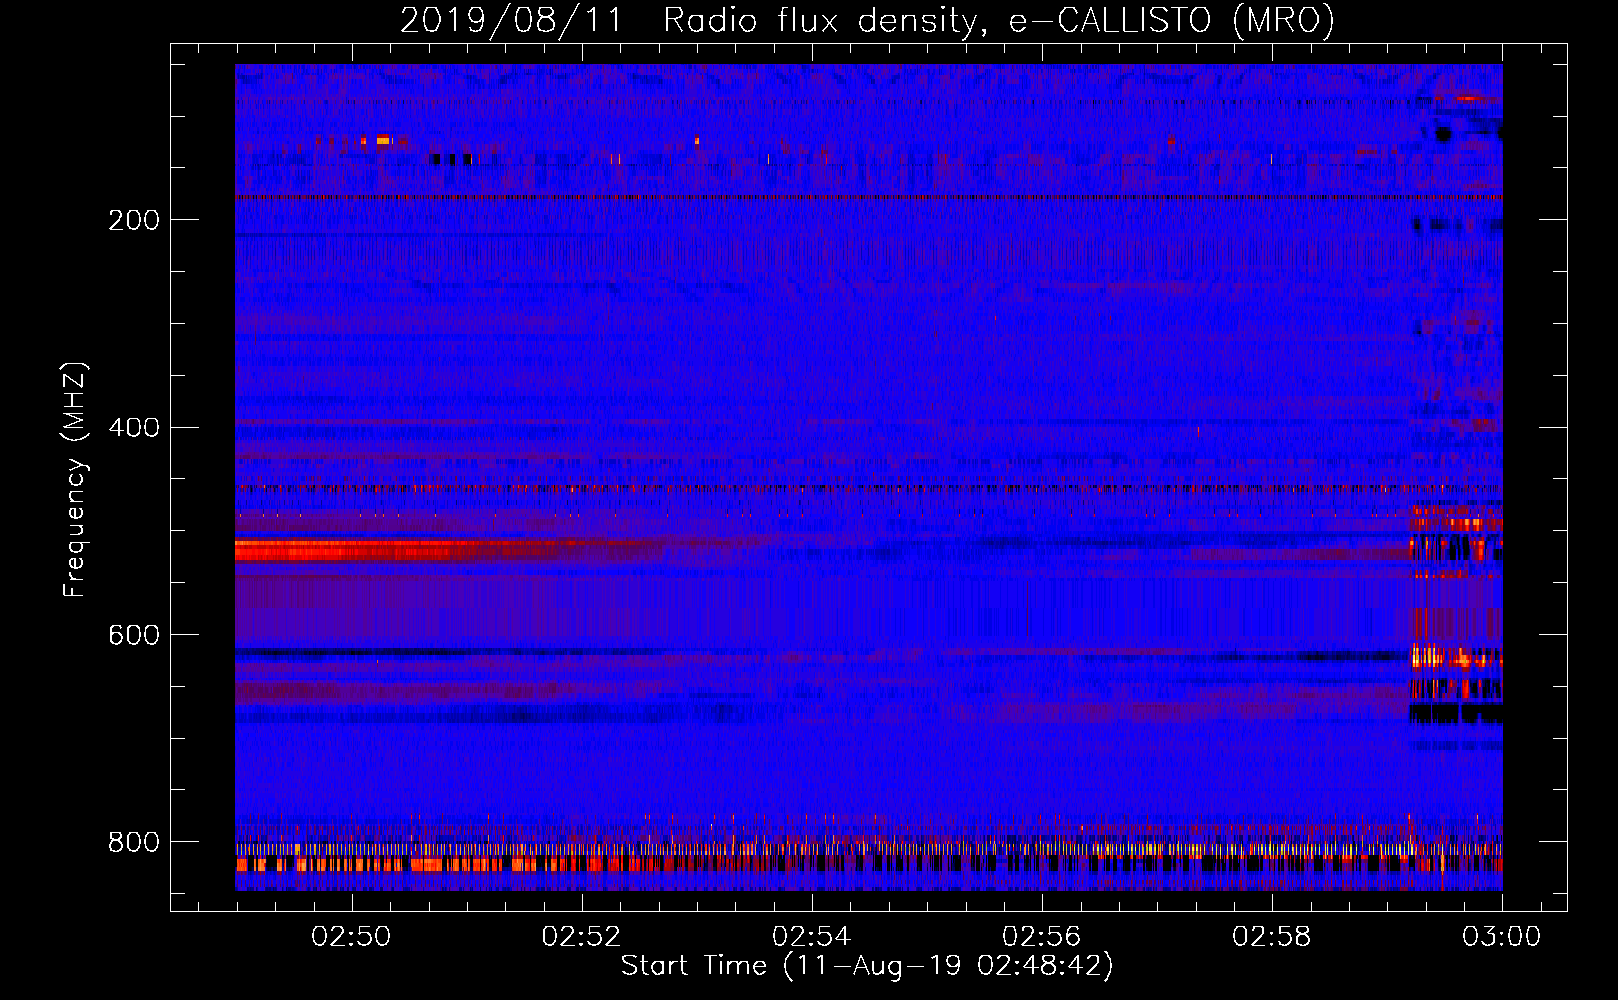Click the "Start Time (11-Aug-19 02:48:42)" label
Screen dimensions: 1618x1000
(867, 966)
